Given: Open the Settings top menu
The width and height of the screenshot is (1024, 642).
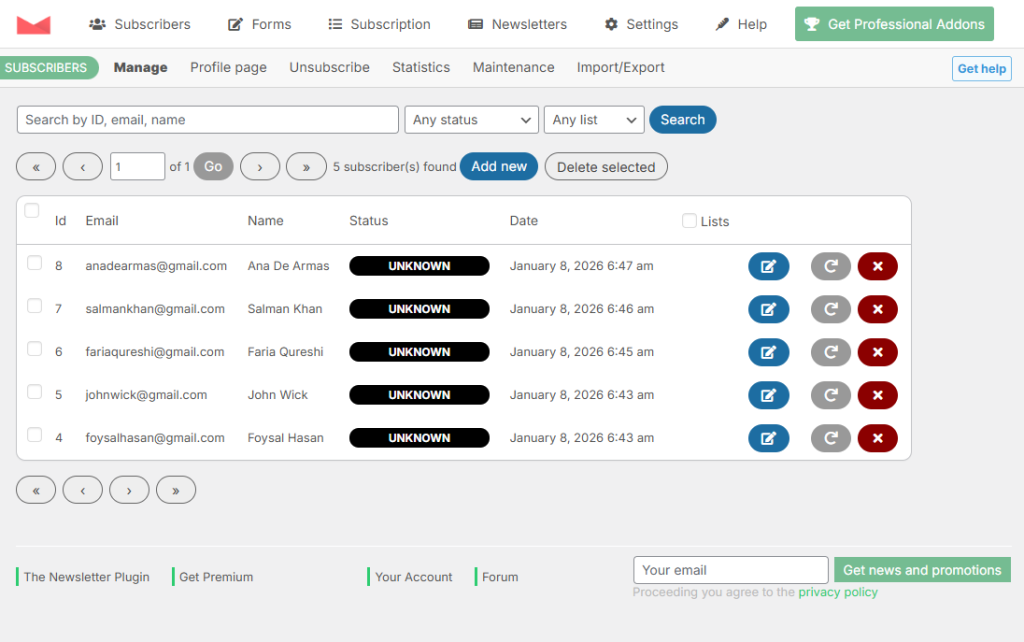Looking at the screenshot, I should (x=641, y=25).
